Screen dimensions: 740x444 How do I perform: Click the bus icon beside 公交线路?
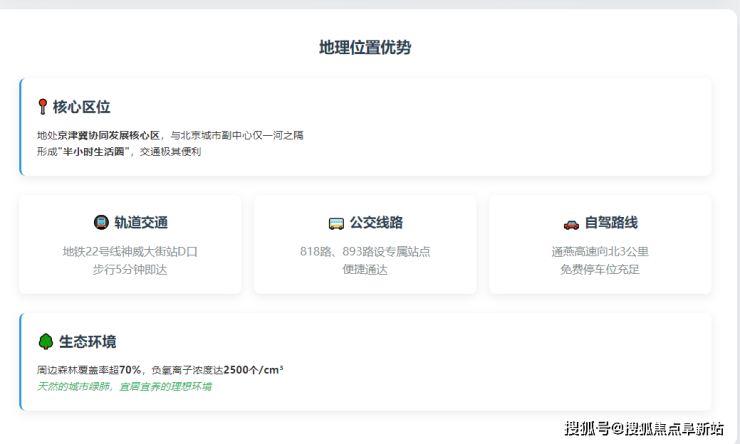point(336,223)
